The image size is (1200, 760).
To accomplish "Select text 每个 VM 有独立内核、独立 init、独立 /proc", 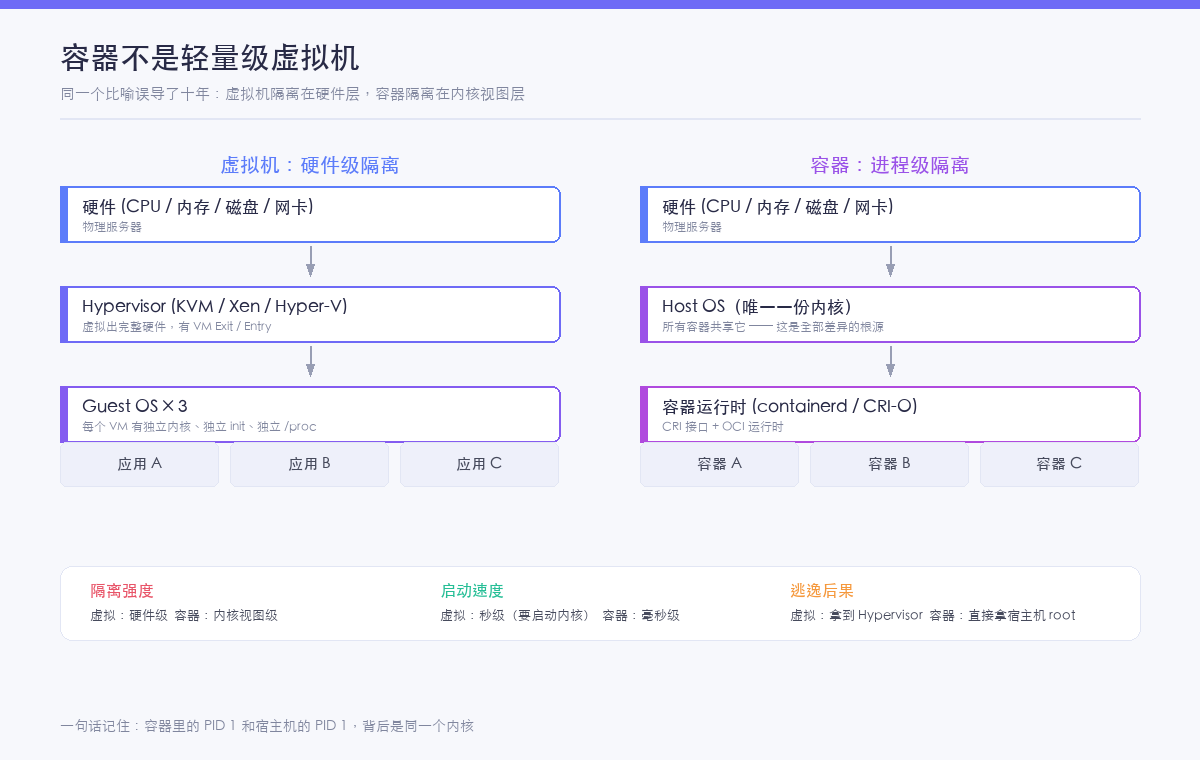I will pyautogui.click(x=199, y=427).
